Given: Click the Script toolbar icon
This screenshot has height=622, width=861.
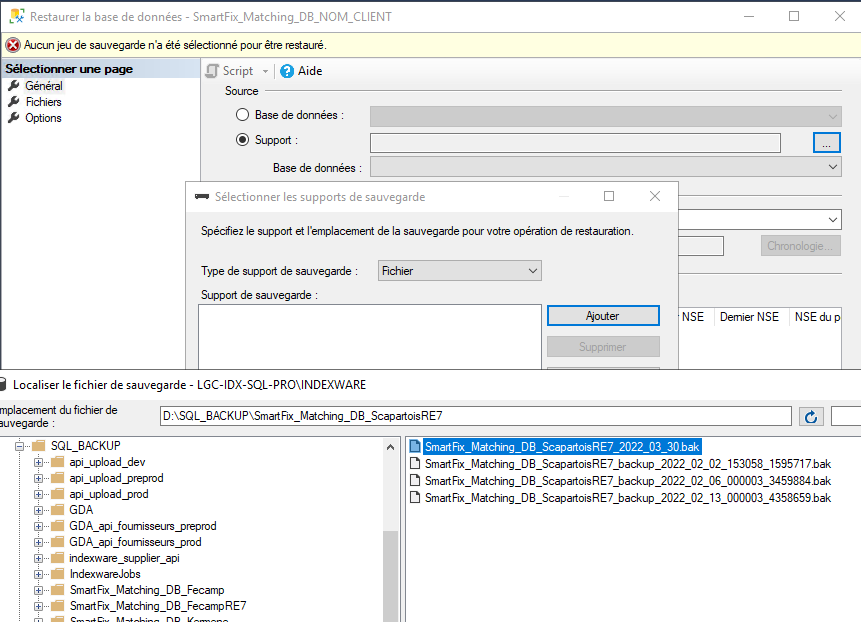Looking at the screenshot, I should coord(212,70).
